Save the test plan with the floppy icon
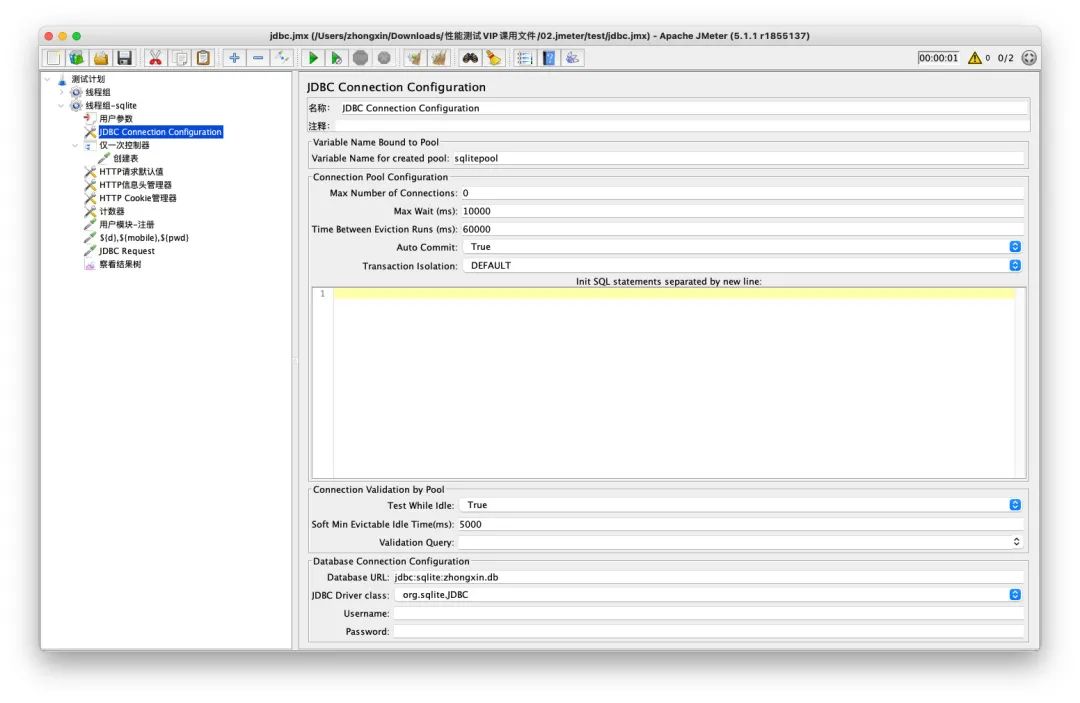 coord(125,59)
